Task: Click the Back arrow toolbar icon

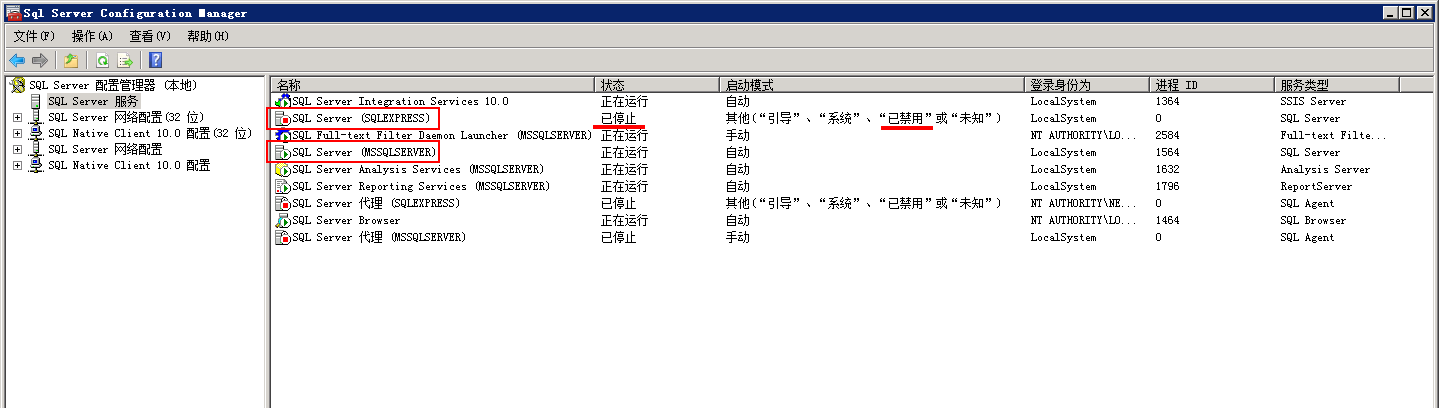Action: pyautogui.click(x=17, y=60)
